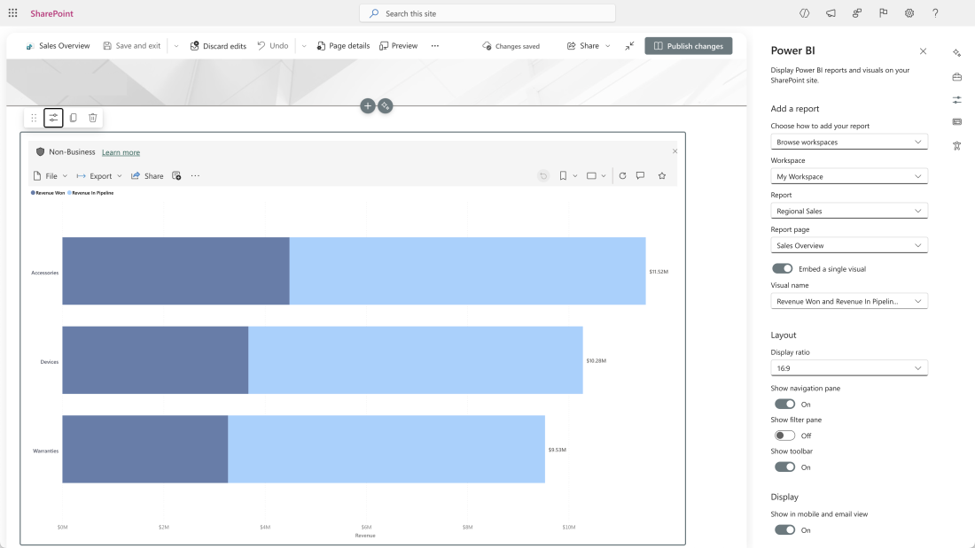Click Discard edits
This screenshot has height=548, width=975.
[218, 46]
